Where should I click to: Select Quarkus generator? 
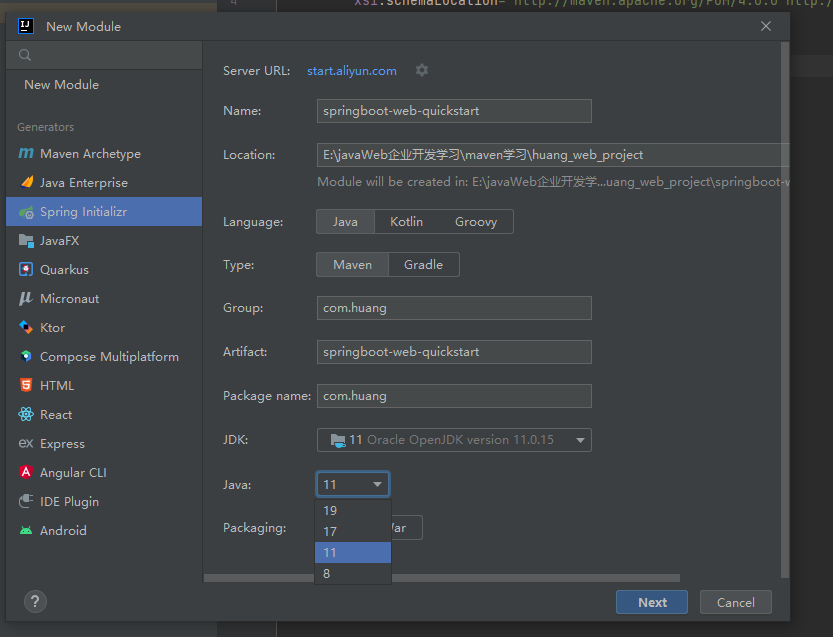pyautogui.click(x=104, y=269)
